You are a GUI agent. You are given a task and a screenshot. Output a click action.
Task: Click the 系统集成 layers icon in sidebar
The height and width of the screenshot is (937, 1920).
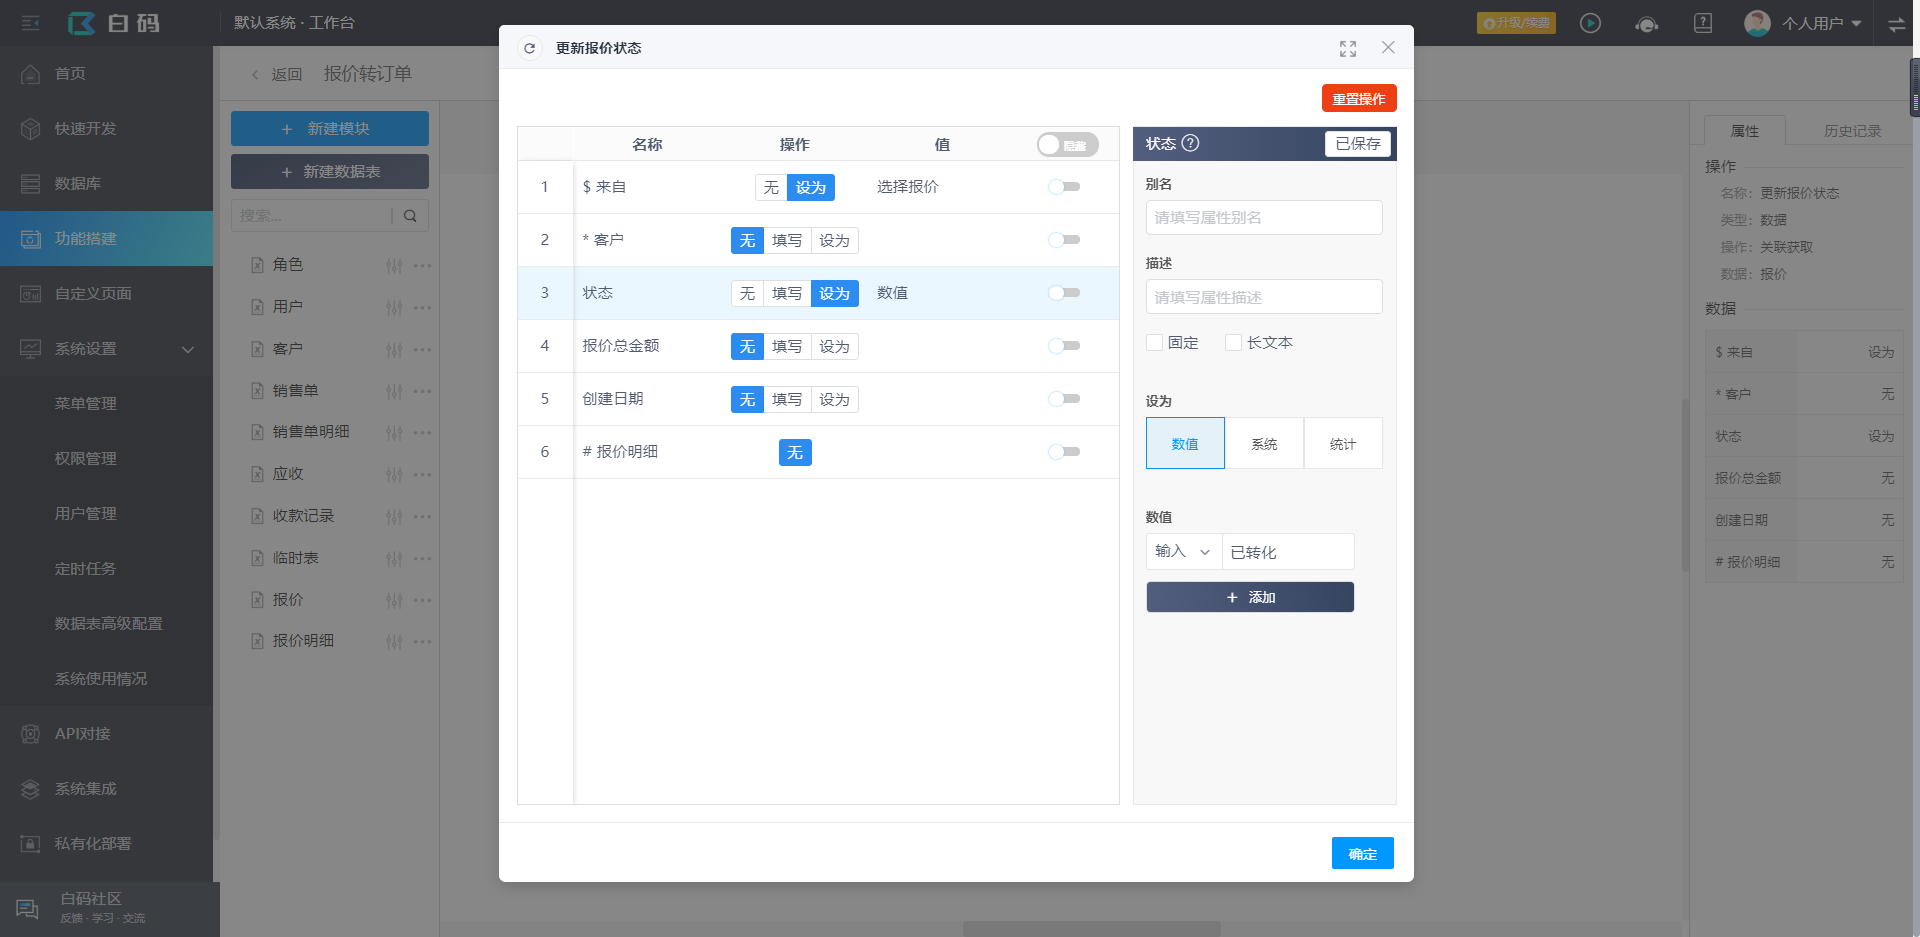pyautogui.click(x=31, y=788)
